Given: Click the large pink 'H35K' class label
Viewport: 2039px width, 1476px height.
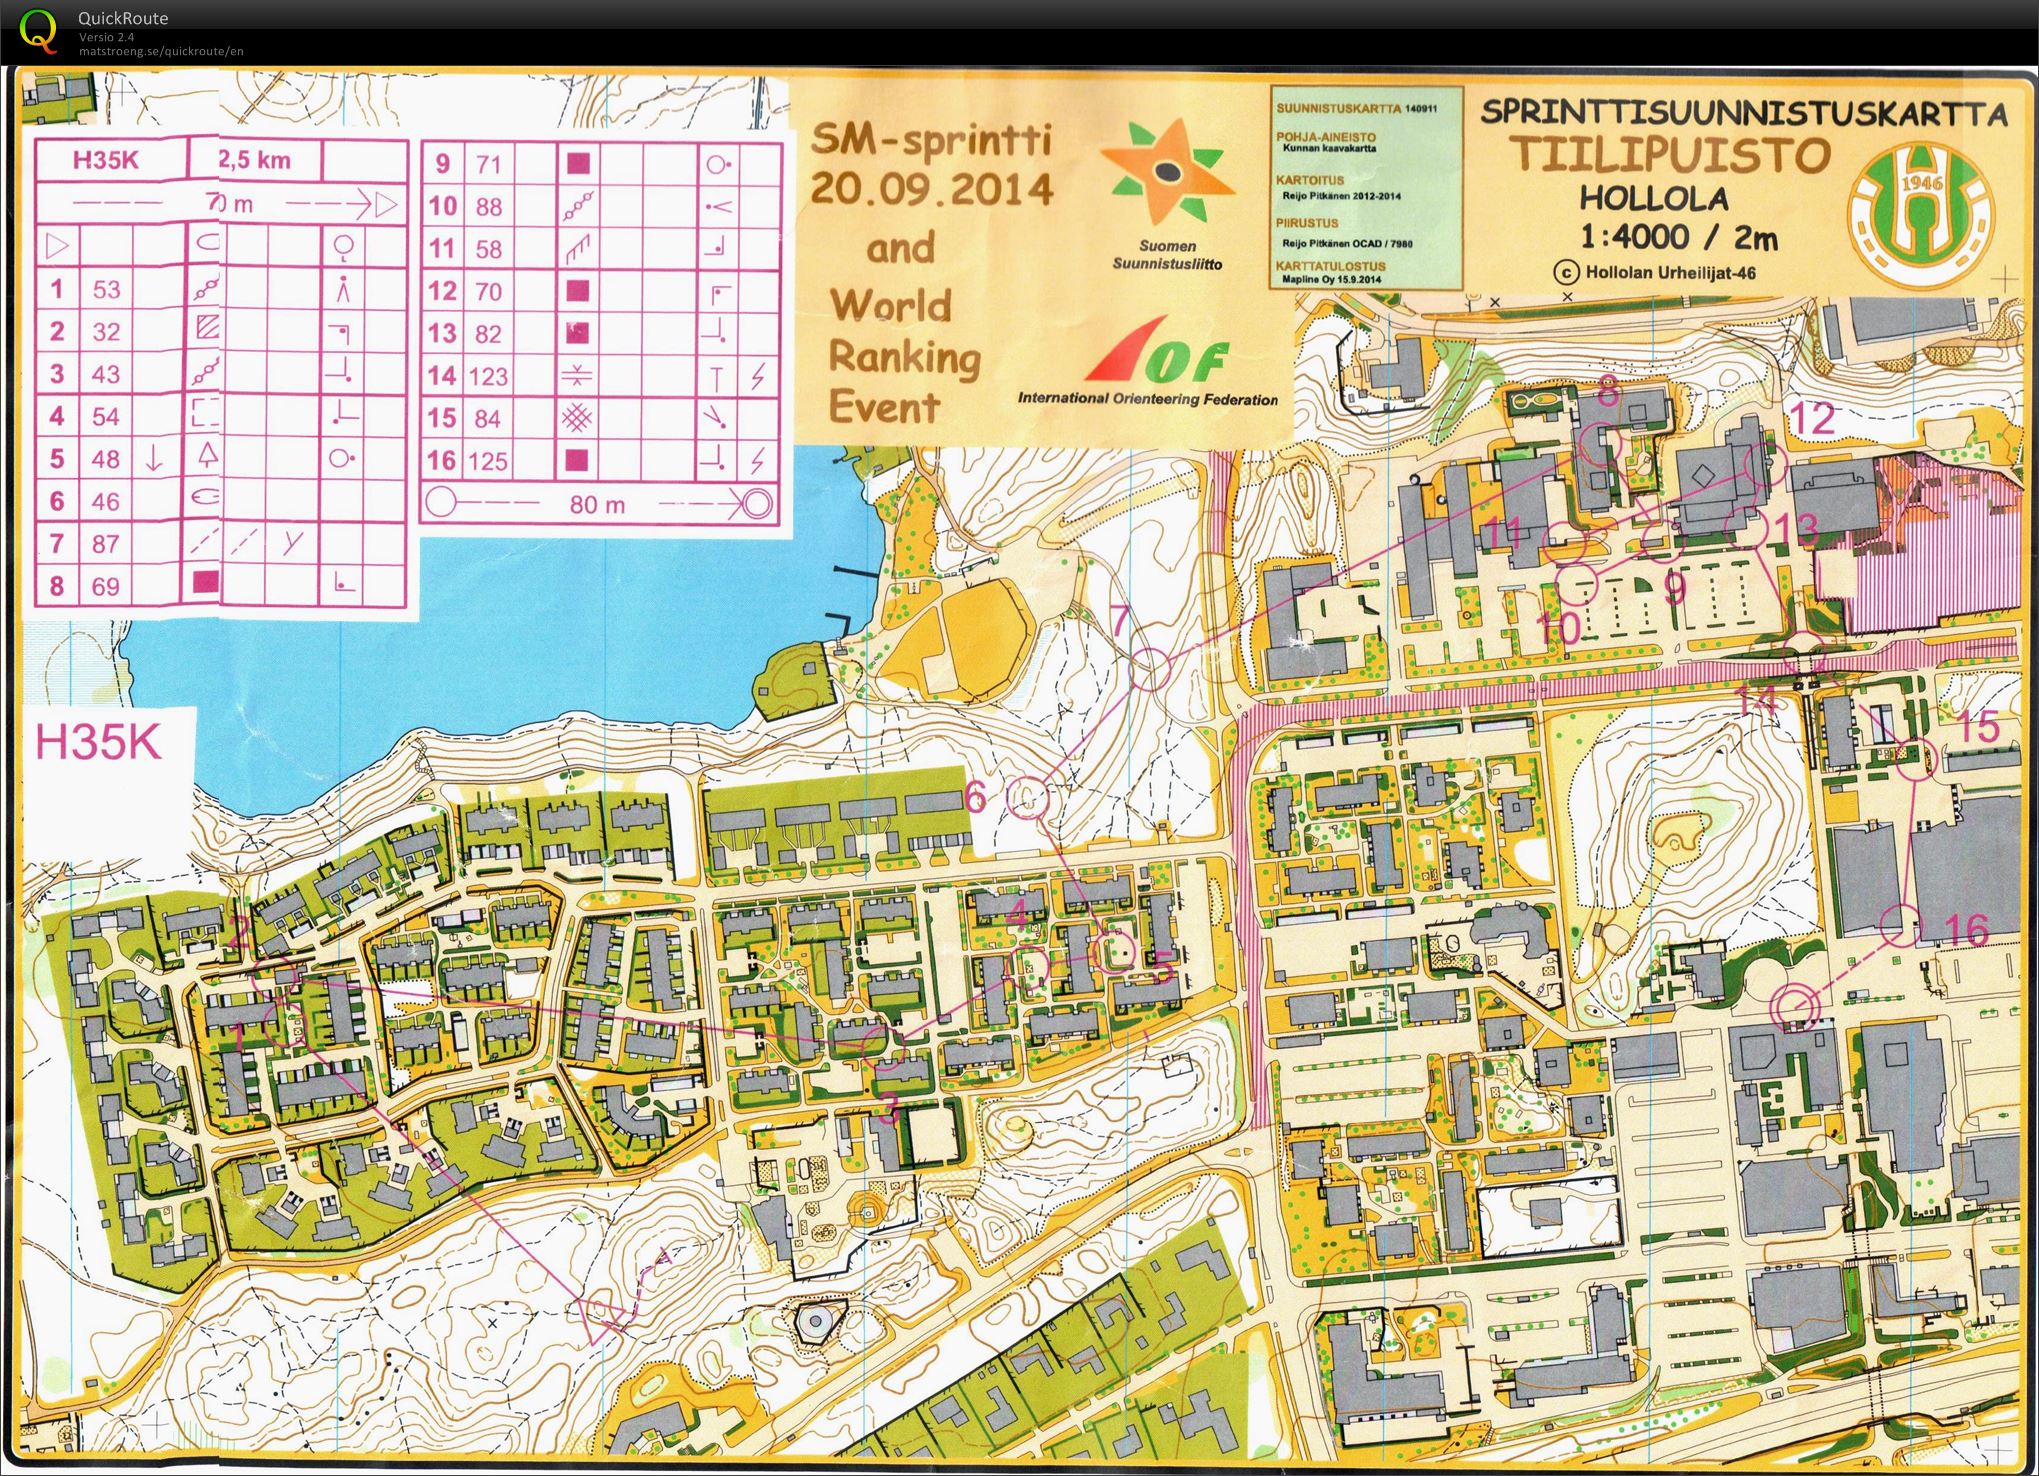Looking at the screenshot, I should click(x=98, y=742).
